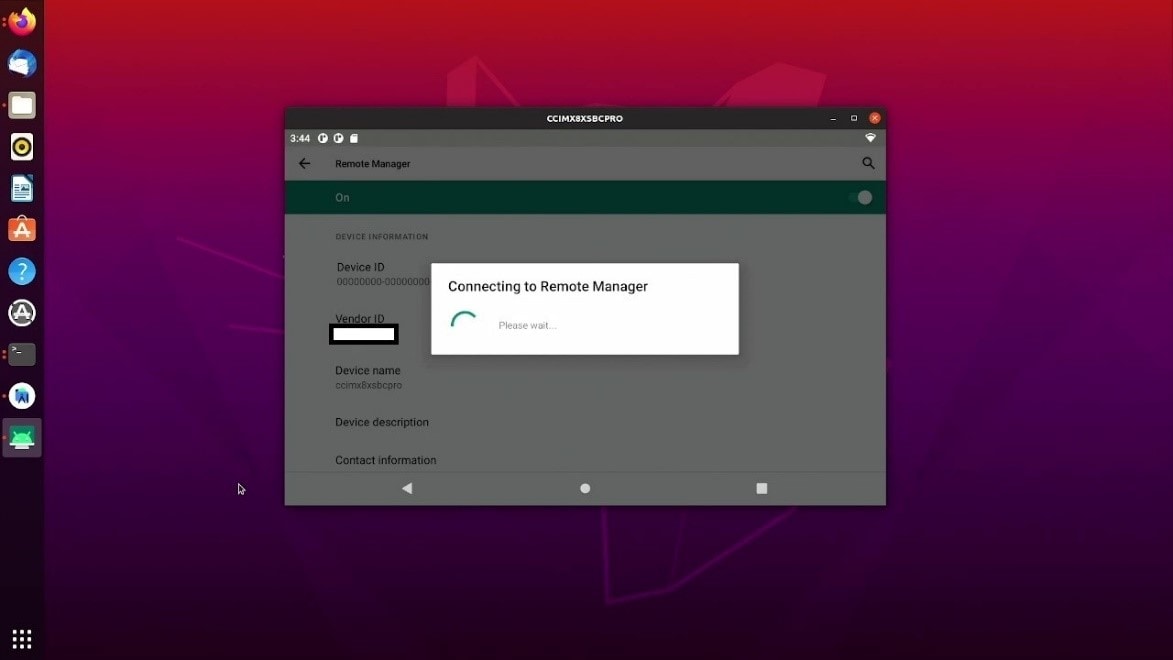This screenshot has width=1173, height=660.
Task: Open search in Remote Manager settings
Action: (868, 164)
